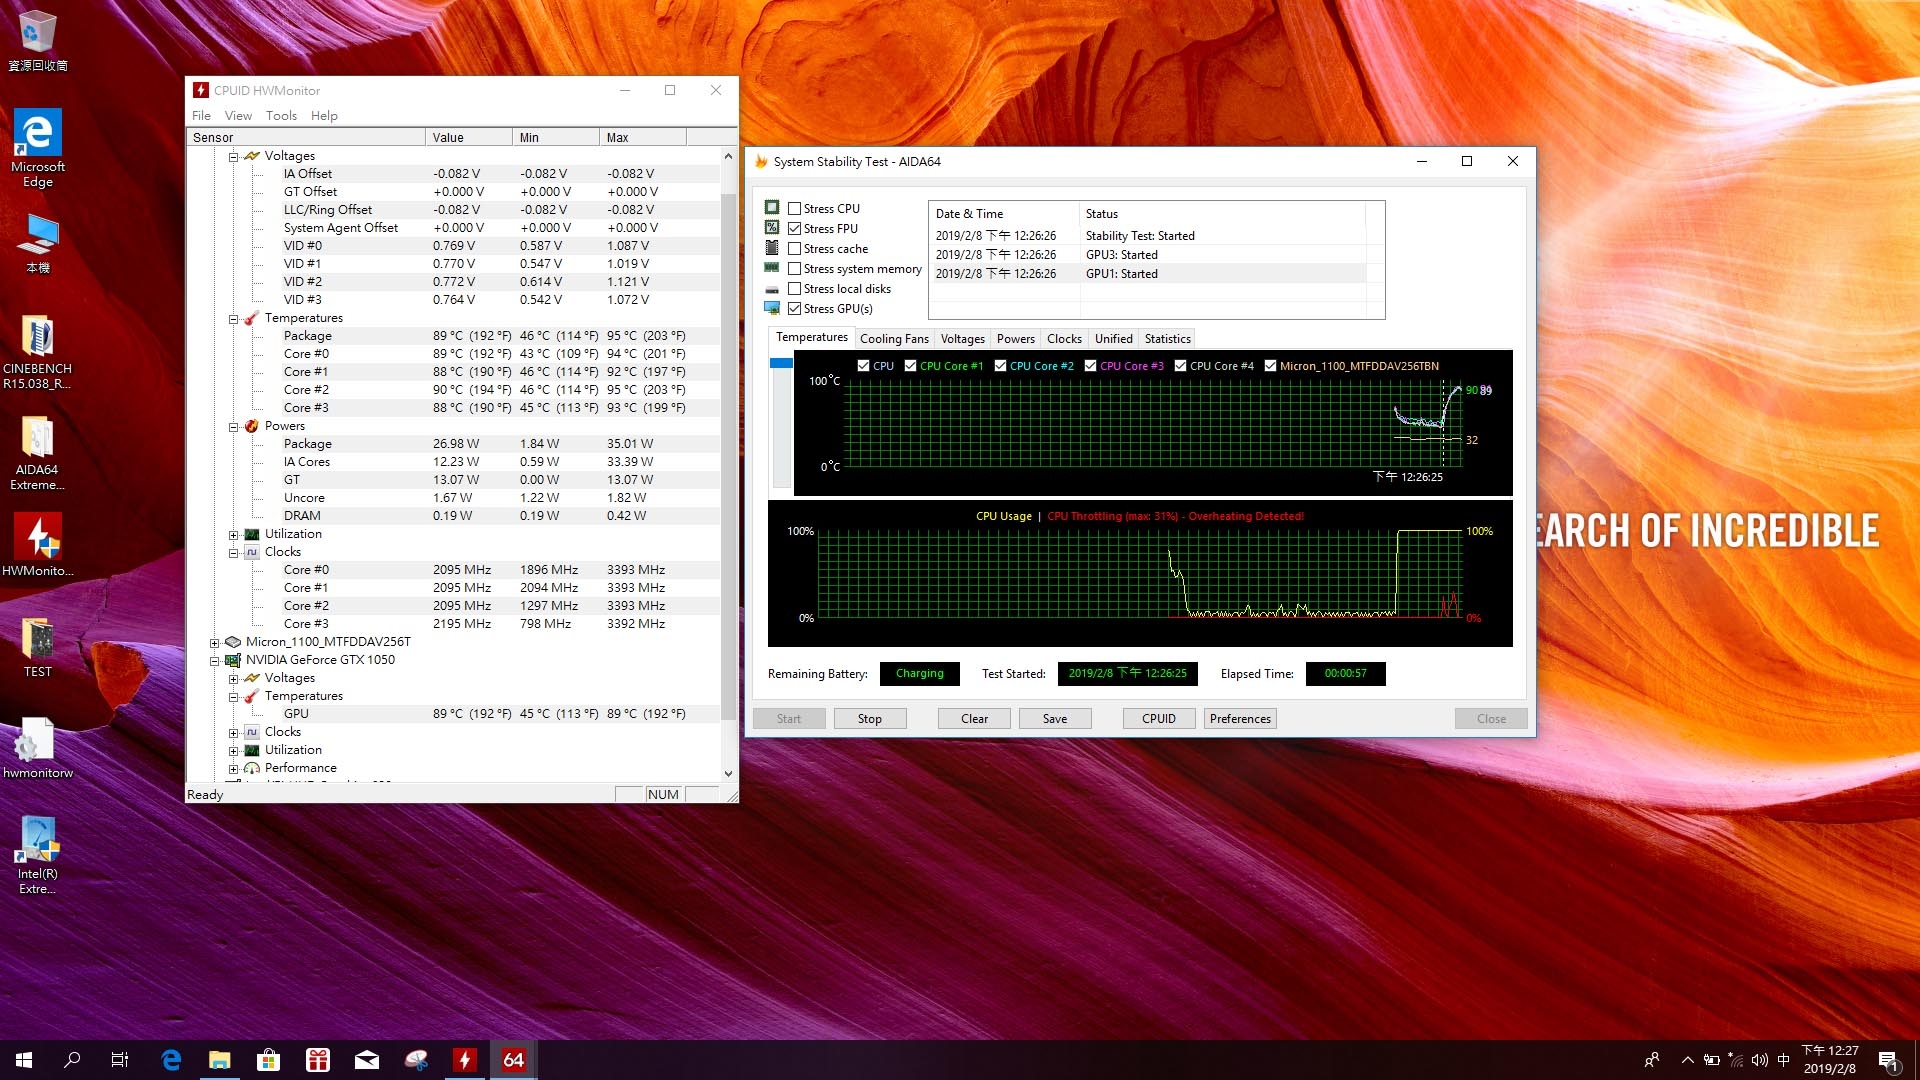The image size is (1920, 1080).
Task: Open the File menu in HWMonitor
Action: coord(201,116)
